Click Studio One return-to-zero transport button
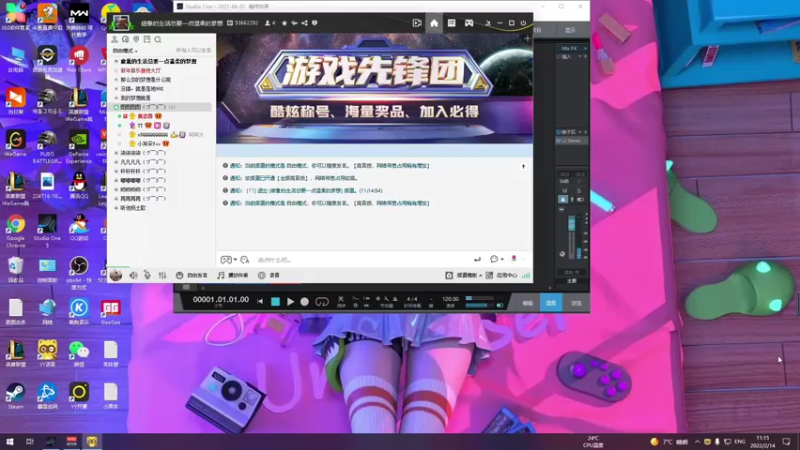Screen dimensions: 800x450 tap(260, 302)
